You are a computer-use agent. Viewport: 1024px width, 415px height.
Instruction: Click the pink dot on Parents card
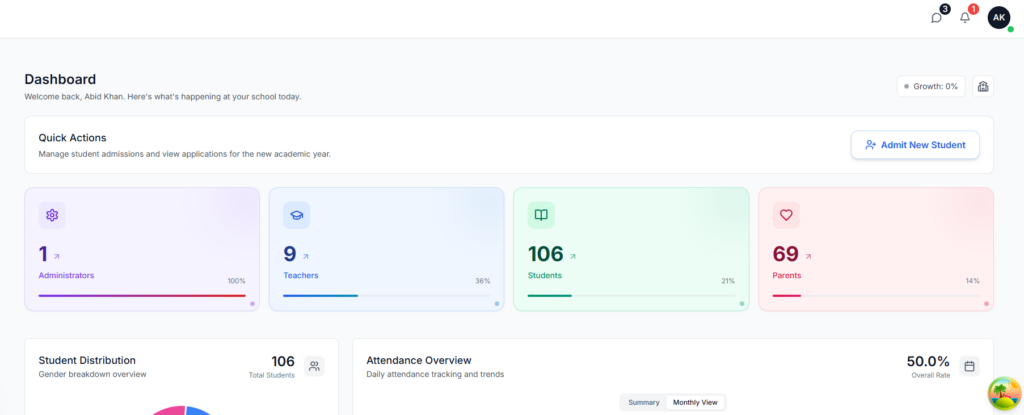pyautogui.click(x=986, y=304)
